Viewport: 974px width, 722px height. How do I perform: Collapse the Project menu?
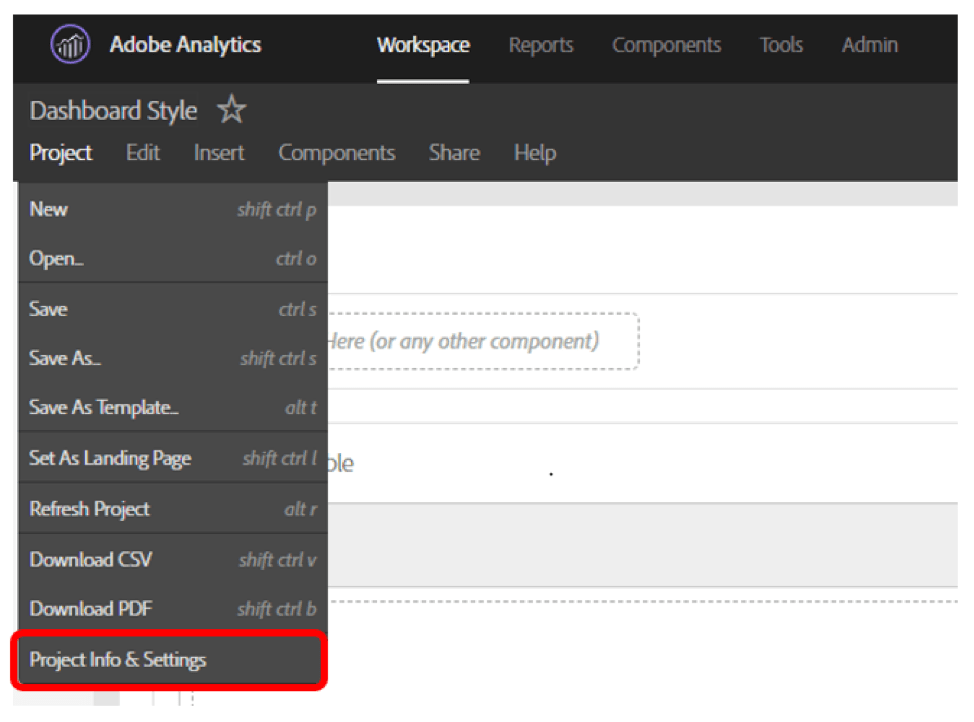point(60,153)
